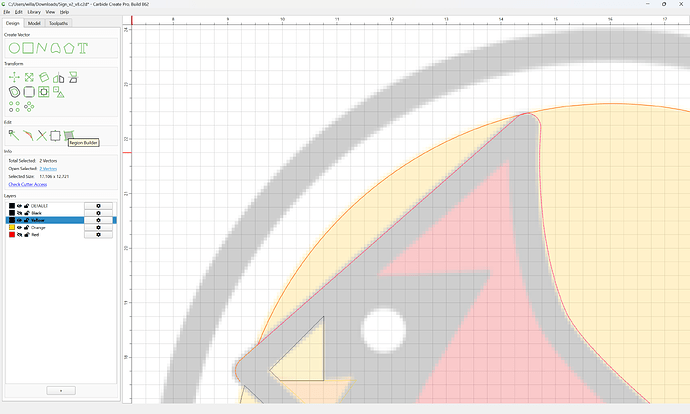Select the Polygon vector tool
This screenshot has width=690, height=414.
pos(69,48)
